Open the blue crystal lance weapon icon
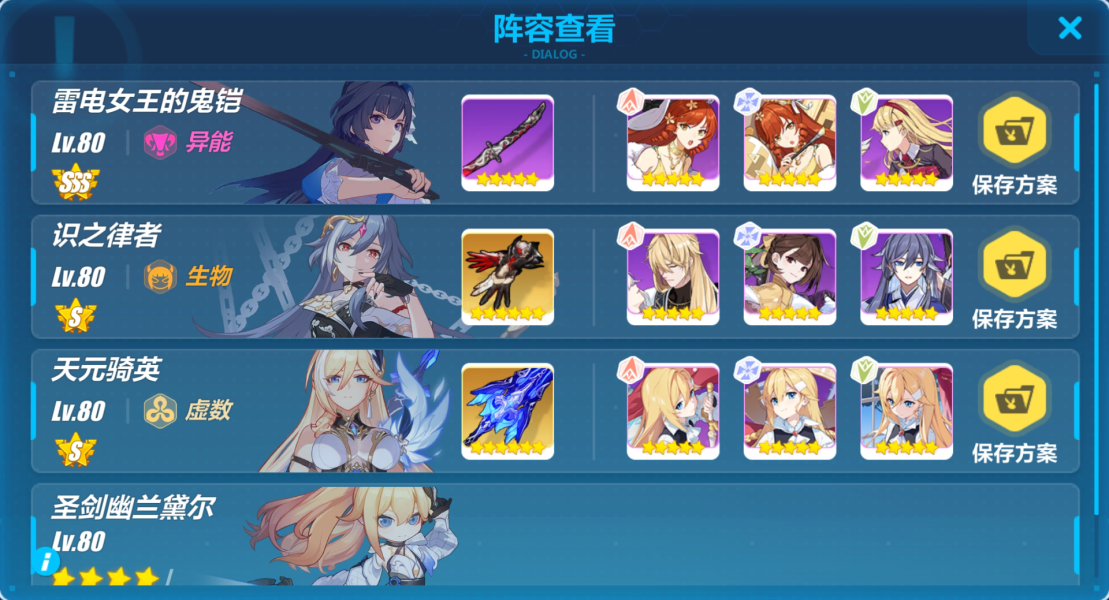Screen dimensions: 1109x600 click(x=507, y=412)
